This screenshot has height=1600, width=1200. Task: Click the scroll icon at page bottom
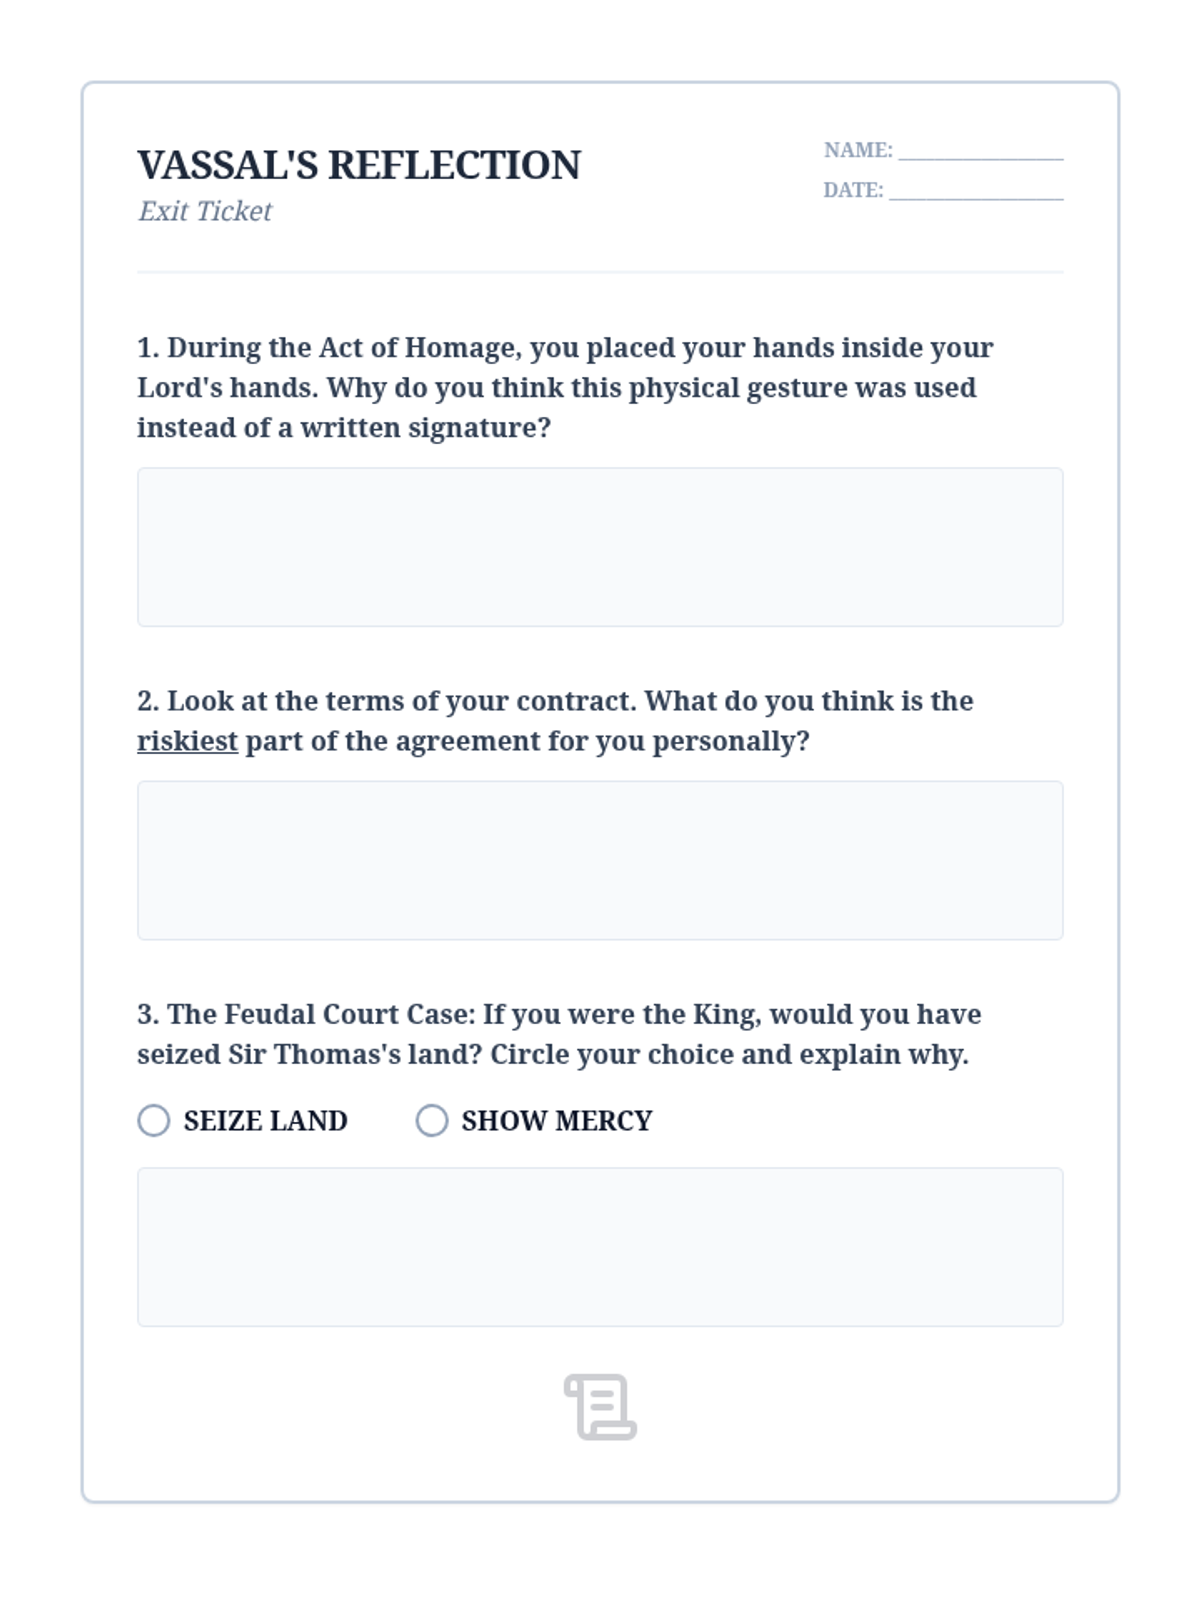click(600, 1407)
